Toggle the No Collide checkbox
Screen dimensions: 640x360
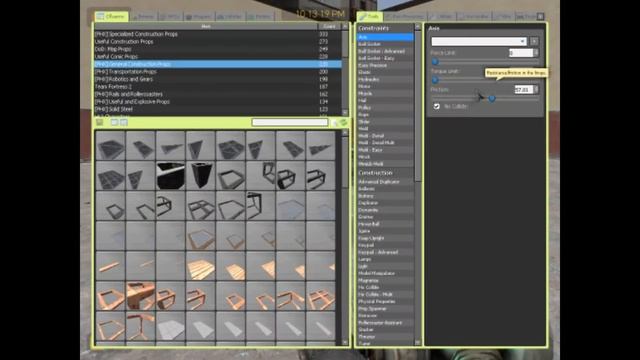click(x=437, y=106)
